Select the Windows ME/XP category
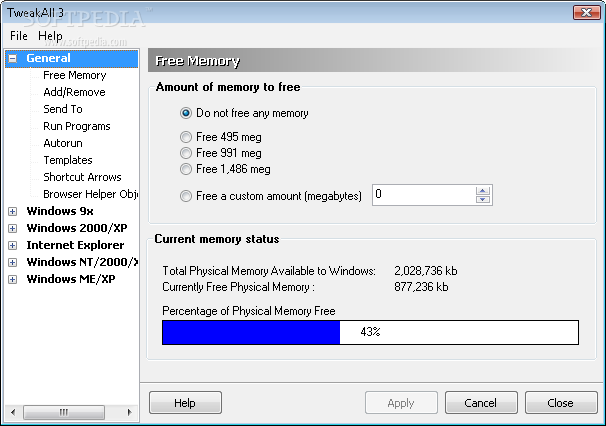 click(x=71, y=279)
